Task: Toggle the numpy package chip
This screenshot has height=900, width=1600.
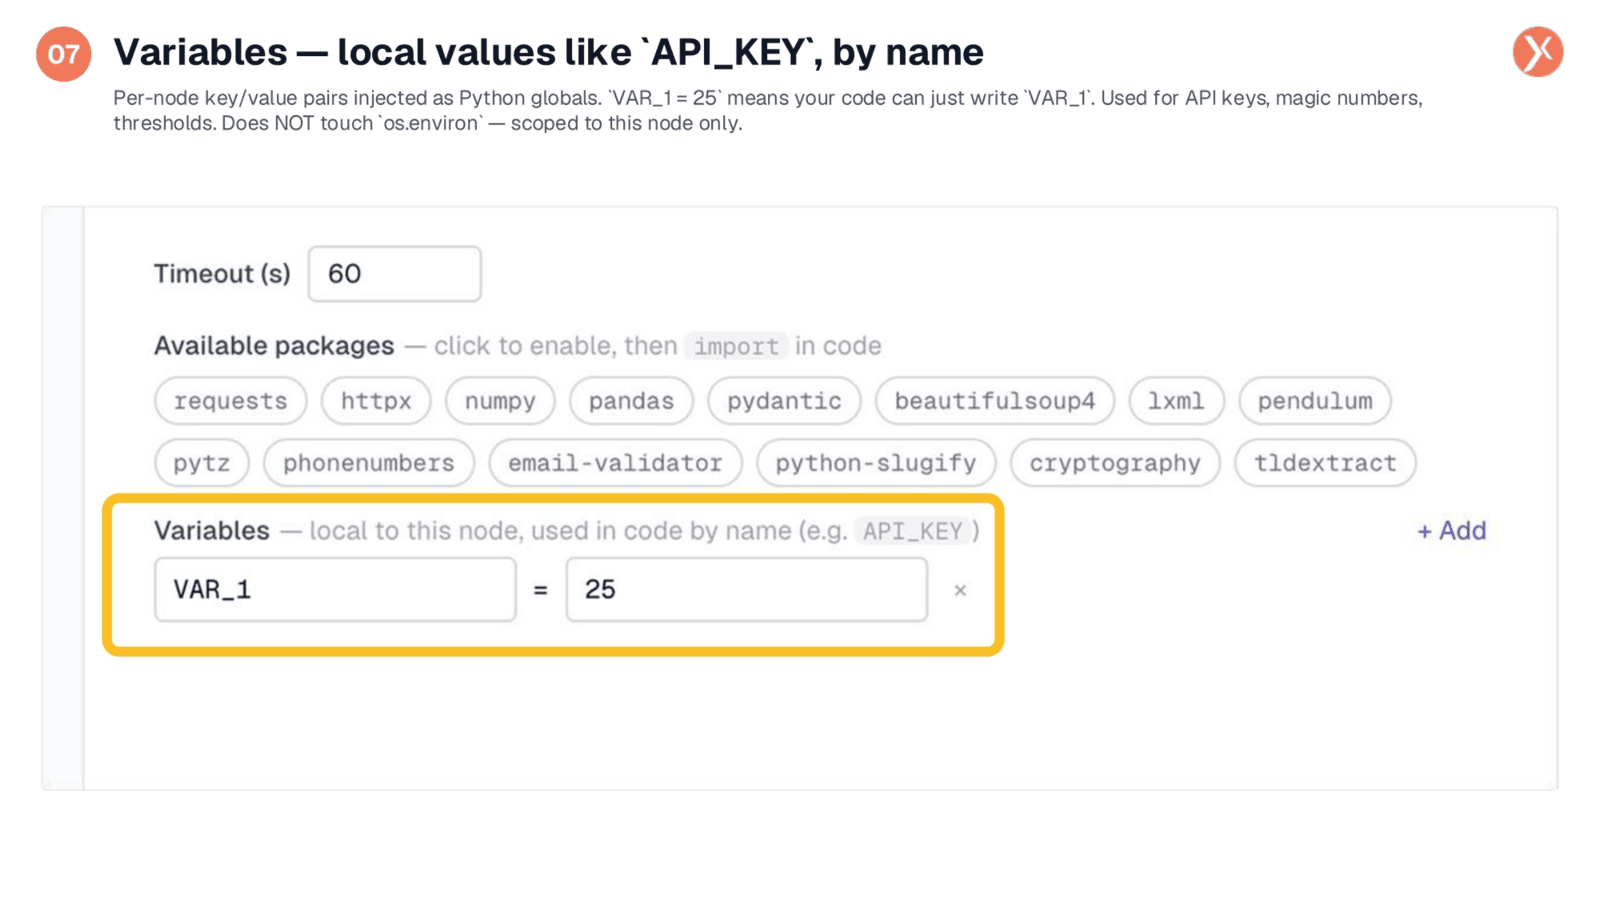Action: (x=500, y=401)
